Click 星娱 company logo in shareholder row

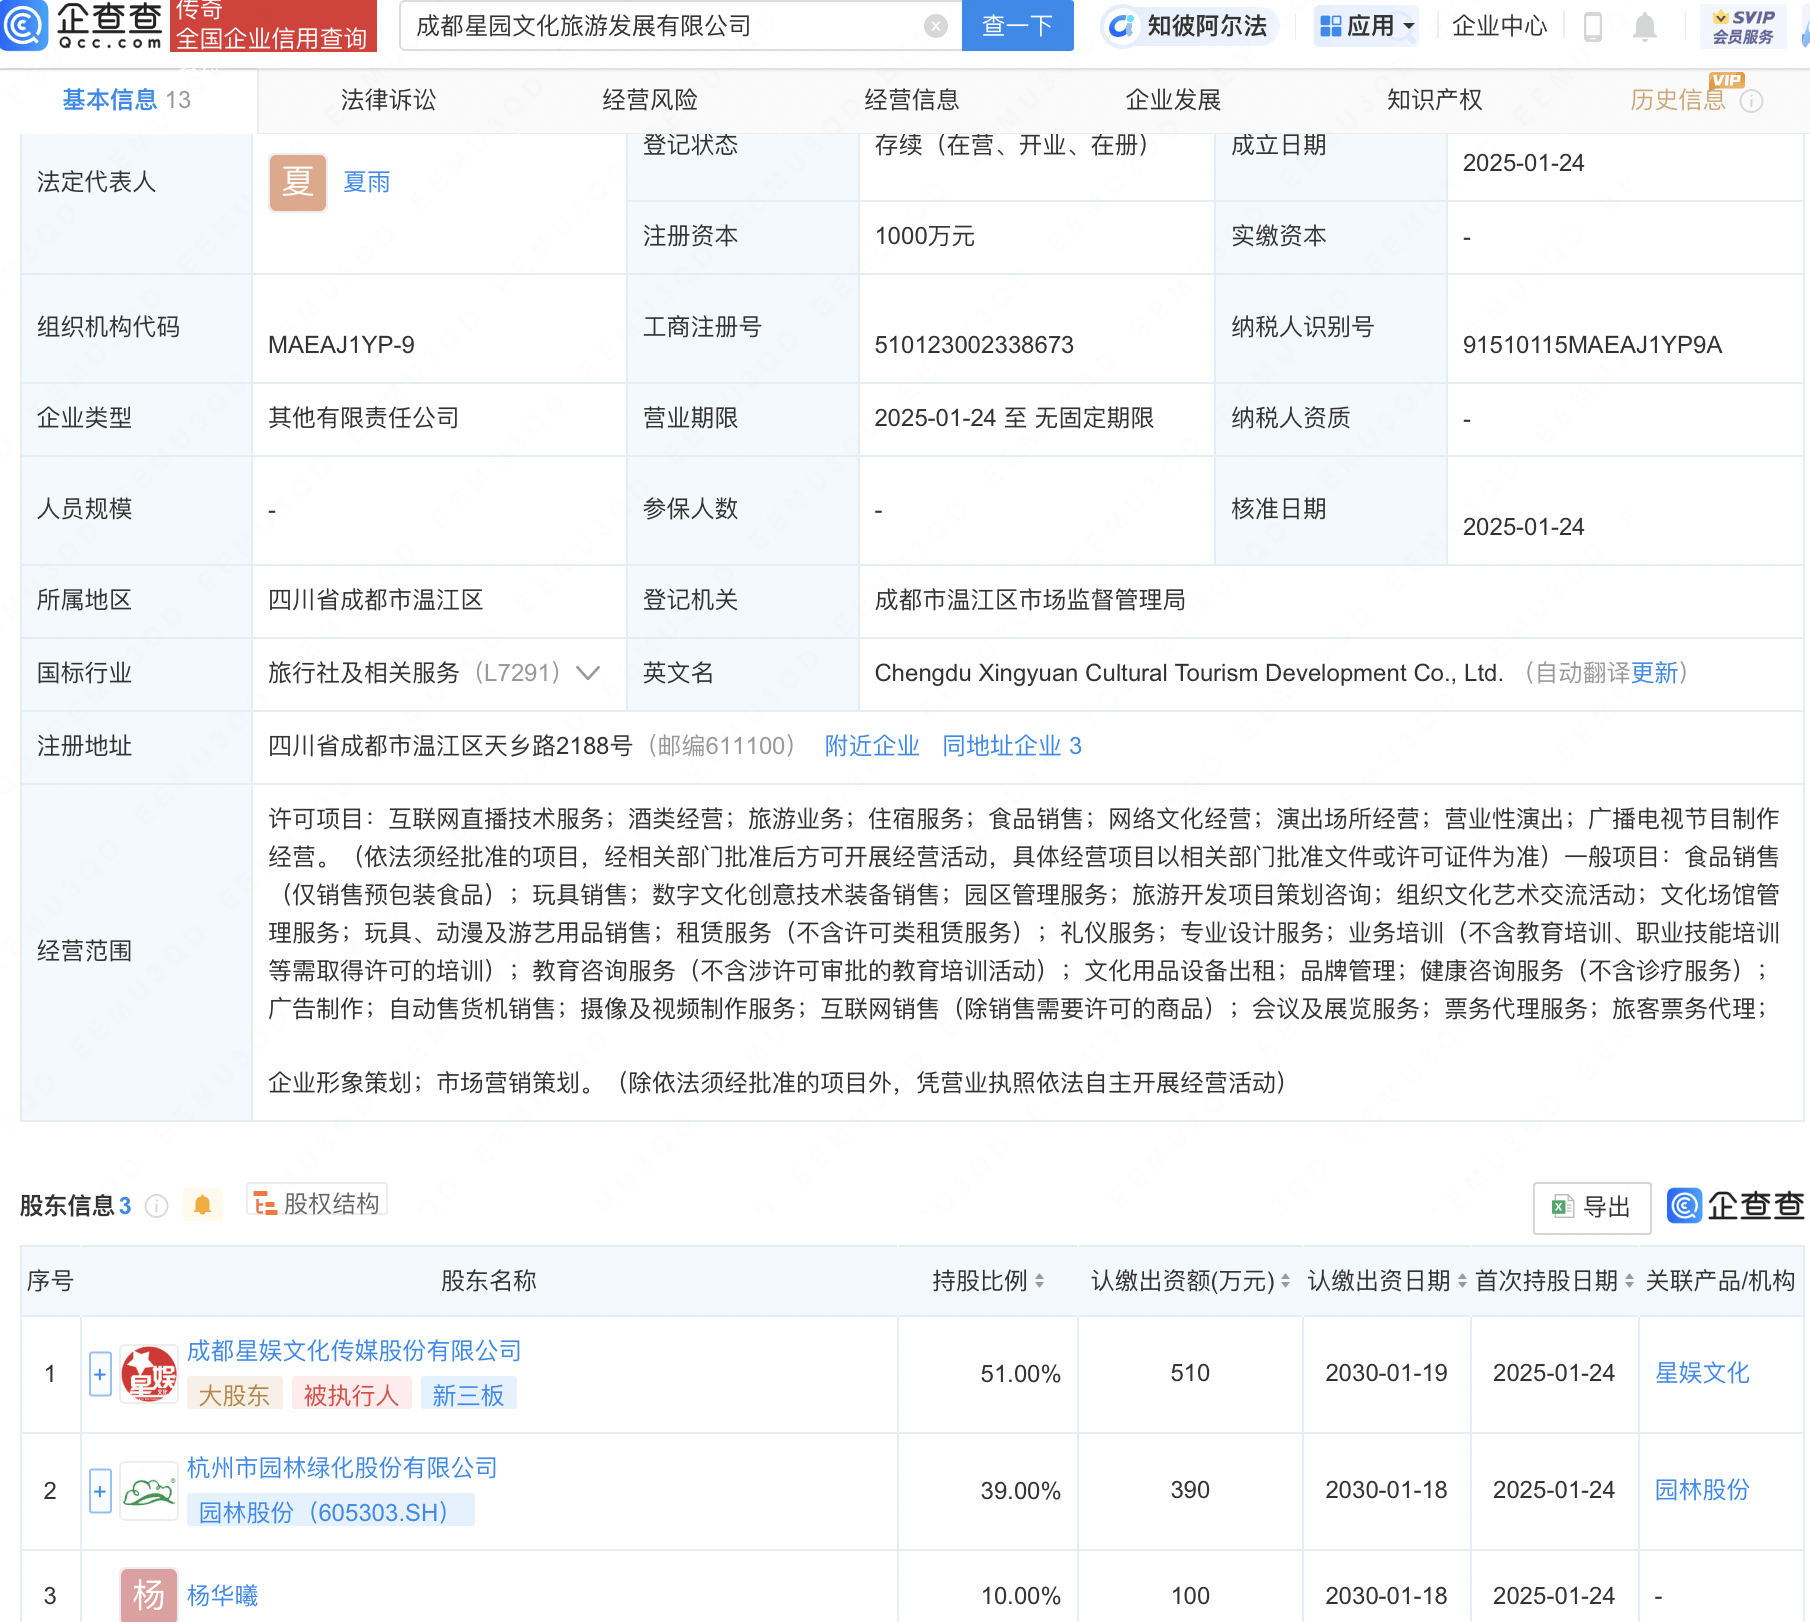[149, 1373]
